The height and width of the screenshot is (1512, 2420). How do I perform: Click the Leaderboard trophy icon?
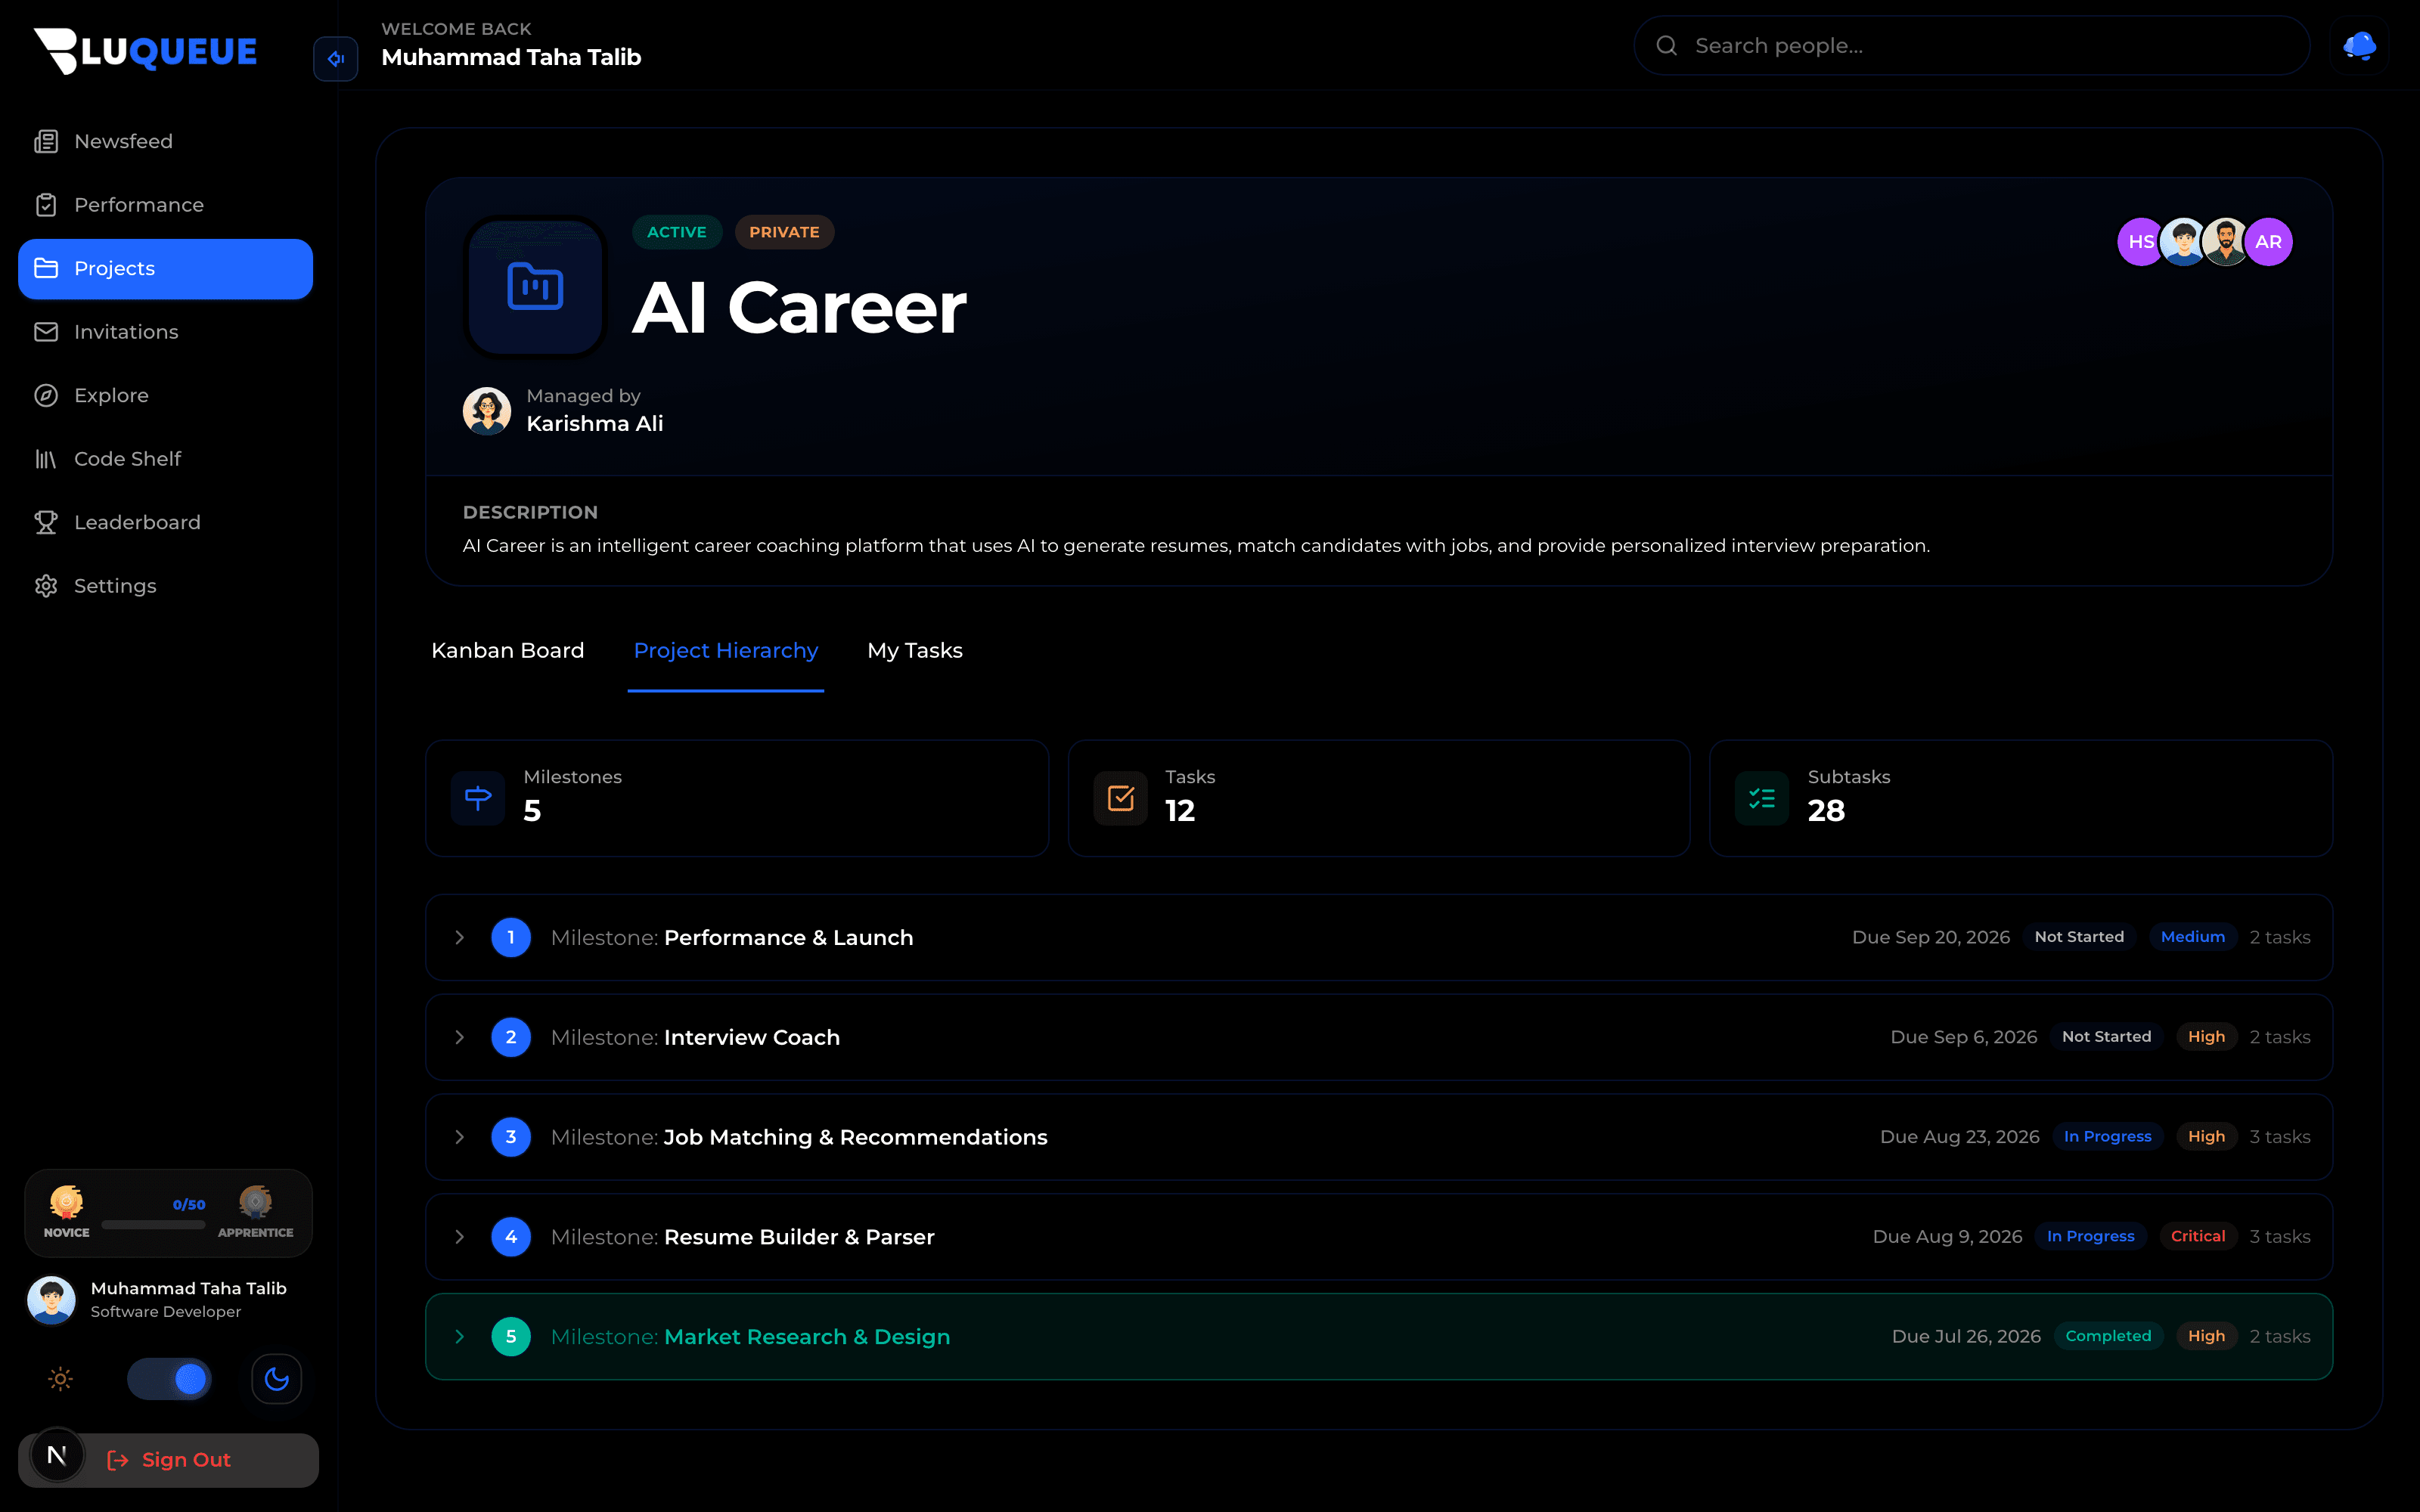46,522
